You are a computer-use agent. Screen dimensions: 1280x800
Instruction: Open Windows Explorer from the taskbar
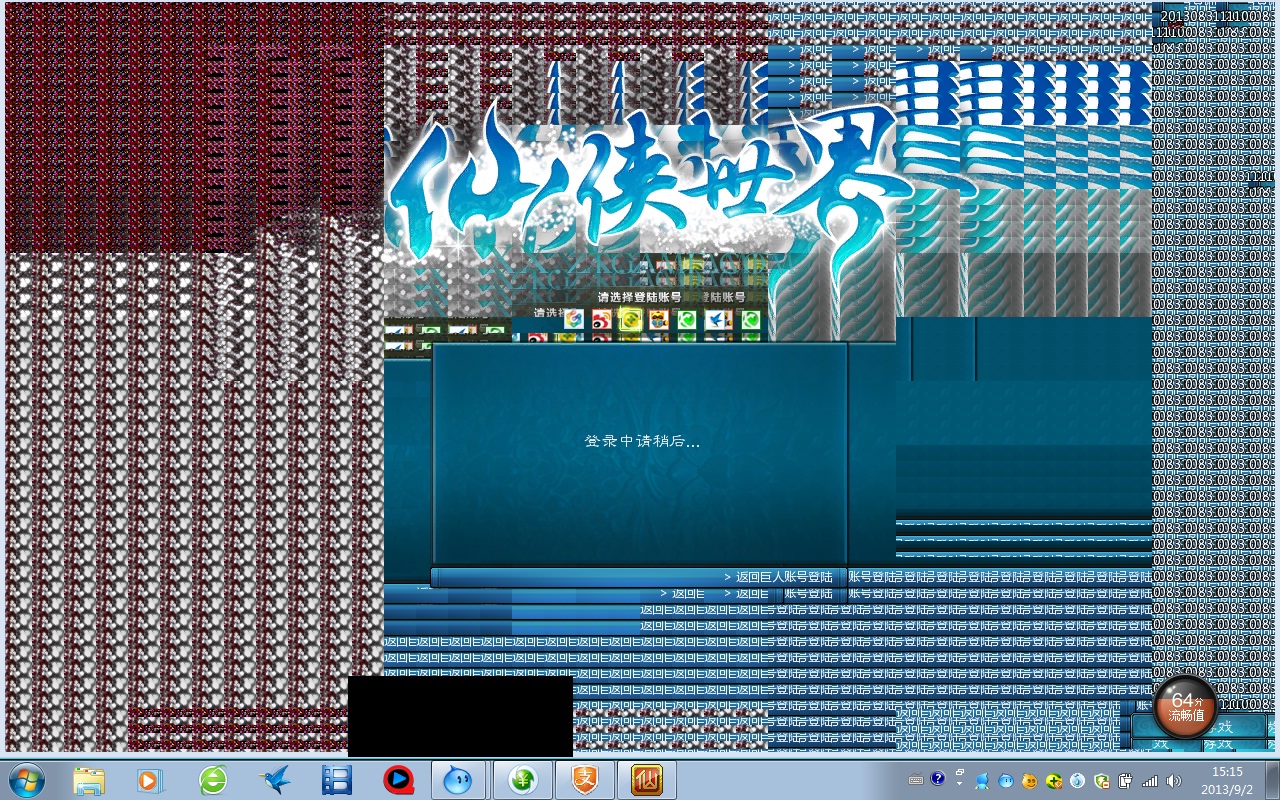pos(88,780)
